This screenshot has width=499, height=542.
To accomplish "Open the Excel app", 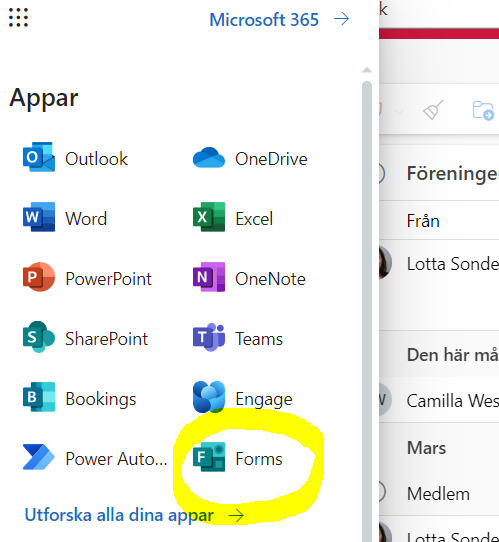I will pyautogui.click(x=233, y=218).
